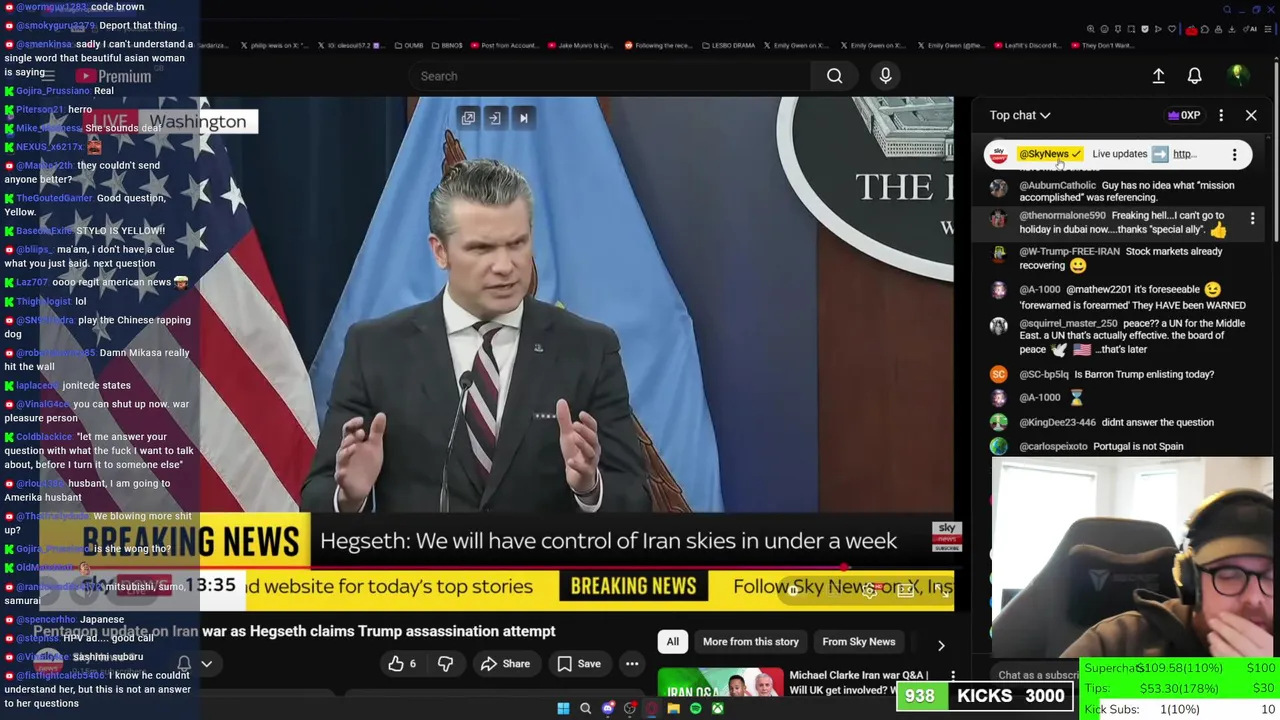Open the YouTube account avatar menu

1237,75
